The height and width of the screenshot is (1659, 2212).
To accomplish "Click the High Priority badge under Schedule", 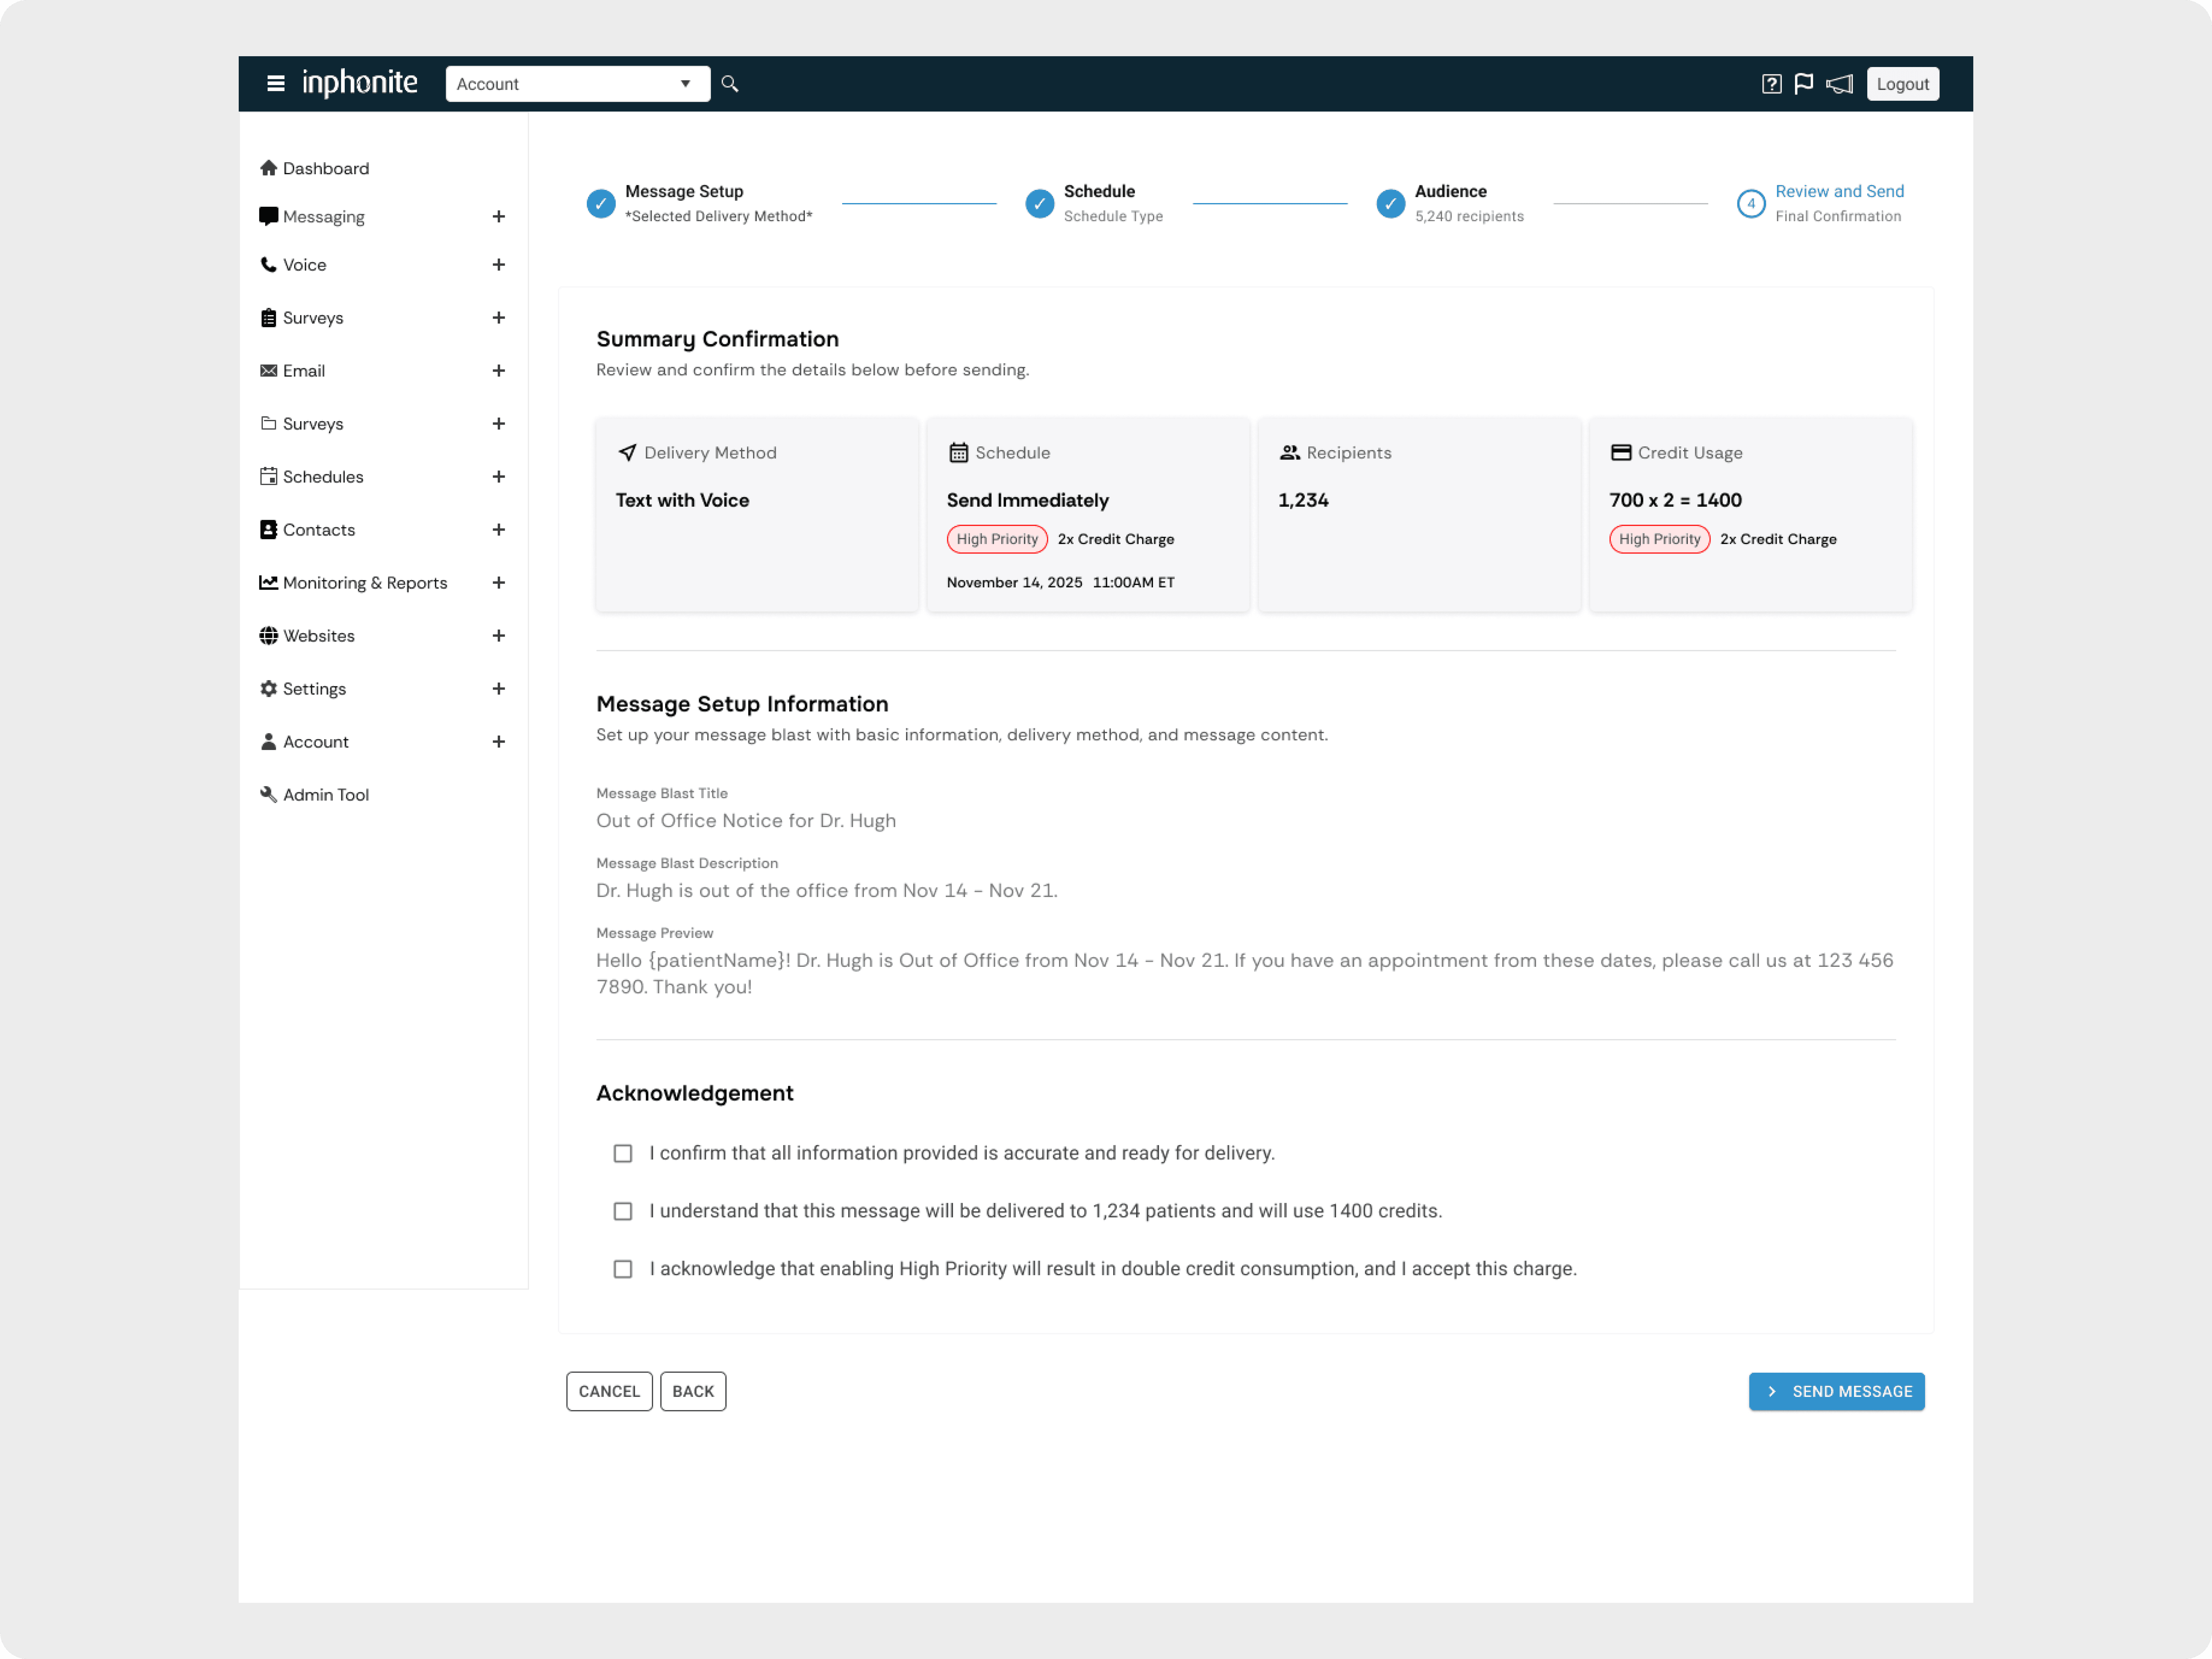I will (x=997, y=539).
